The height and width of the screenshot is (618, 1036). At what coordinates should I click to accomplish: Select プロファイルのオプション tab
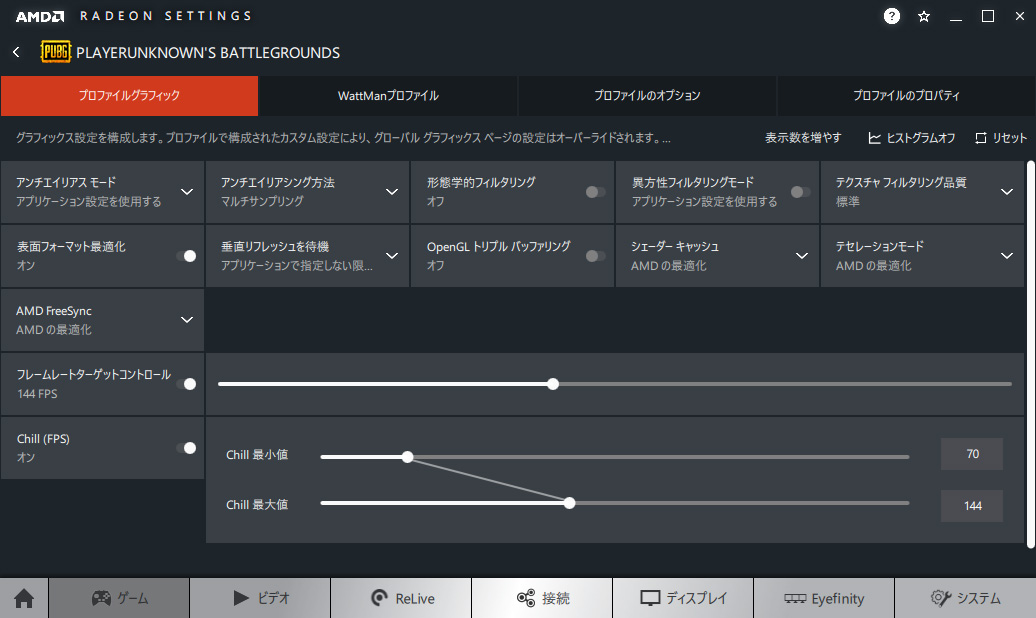[x=647, y=96]
